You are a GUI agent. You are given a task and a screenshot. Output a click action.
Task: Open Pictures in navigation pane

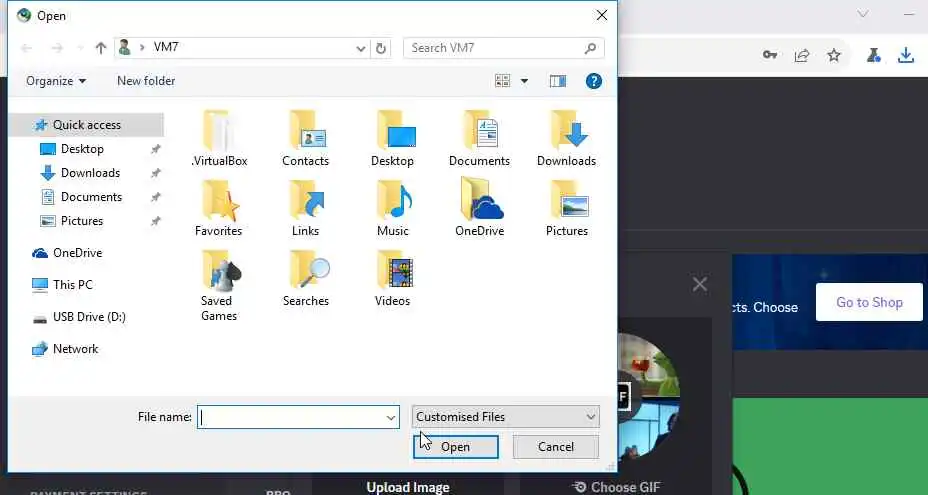pyautogui.click(x=82, y=221)
